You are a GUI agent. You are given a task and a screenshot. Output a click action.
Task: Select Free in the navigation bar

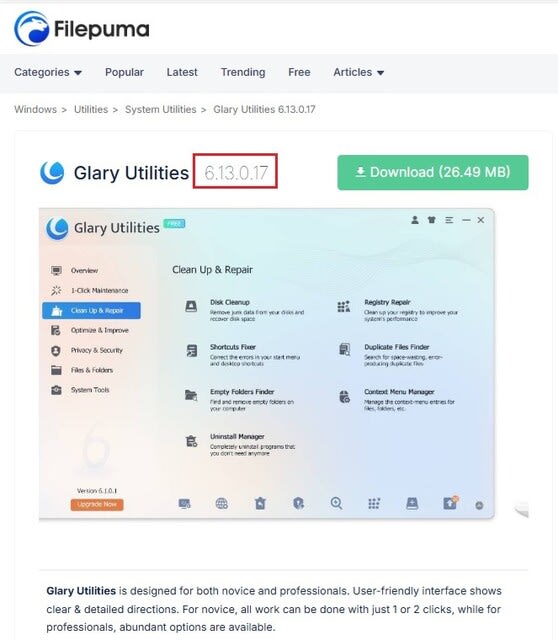pos(299,72)
